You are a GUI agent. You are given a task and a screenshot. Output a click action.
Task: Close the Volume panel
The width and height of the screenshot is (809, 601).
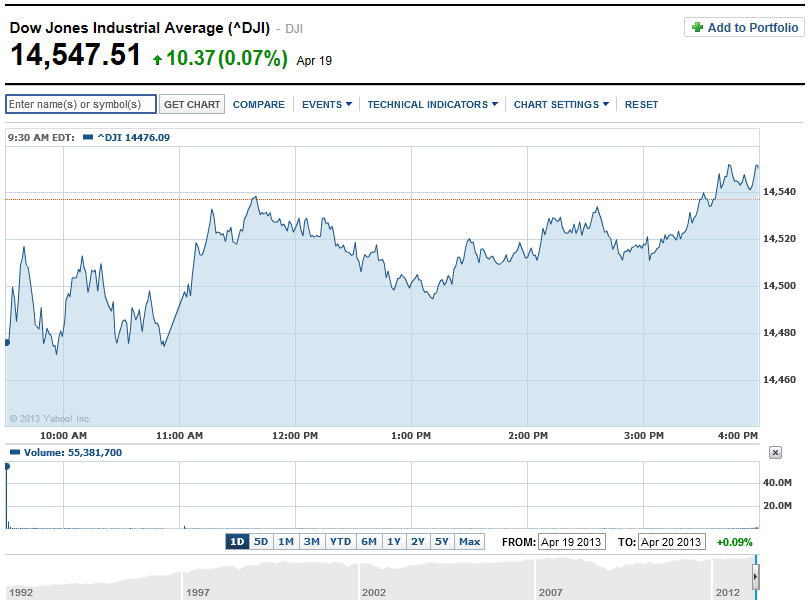click(x=775, y=453)
